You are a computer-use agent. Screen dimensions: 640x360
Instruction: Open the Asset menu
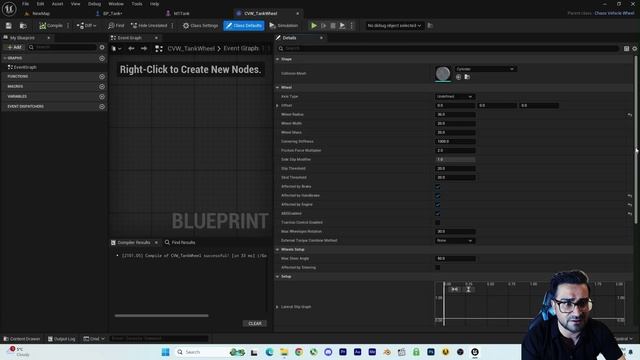click(x=57, y=4)
